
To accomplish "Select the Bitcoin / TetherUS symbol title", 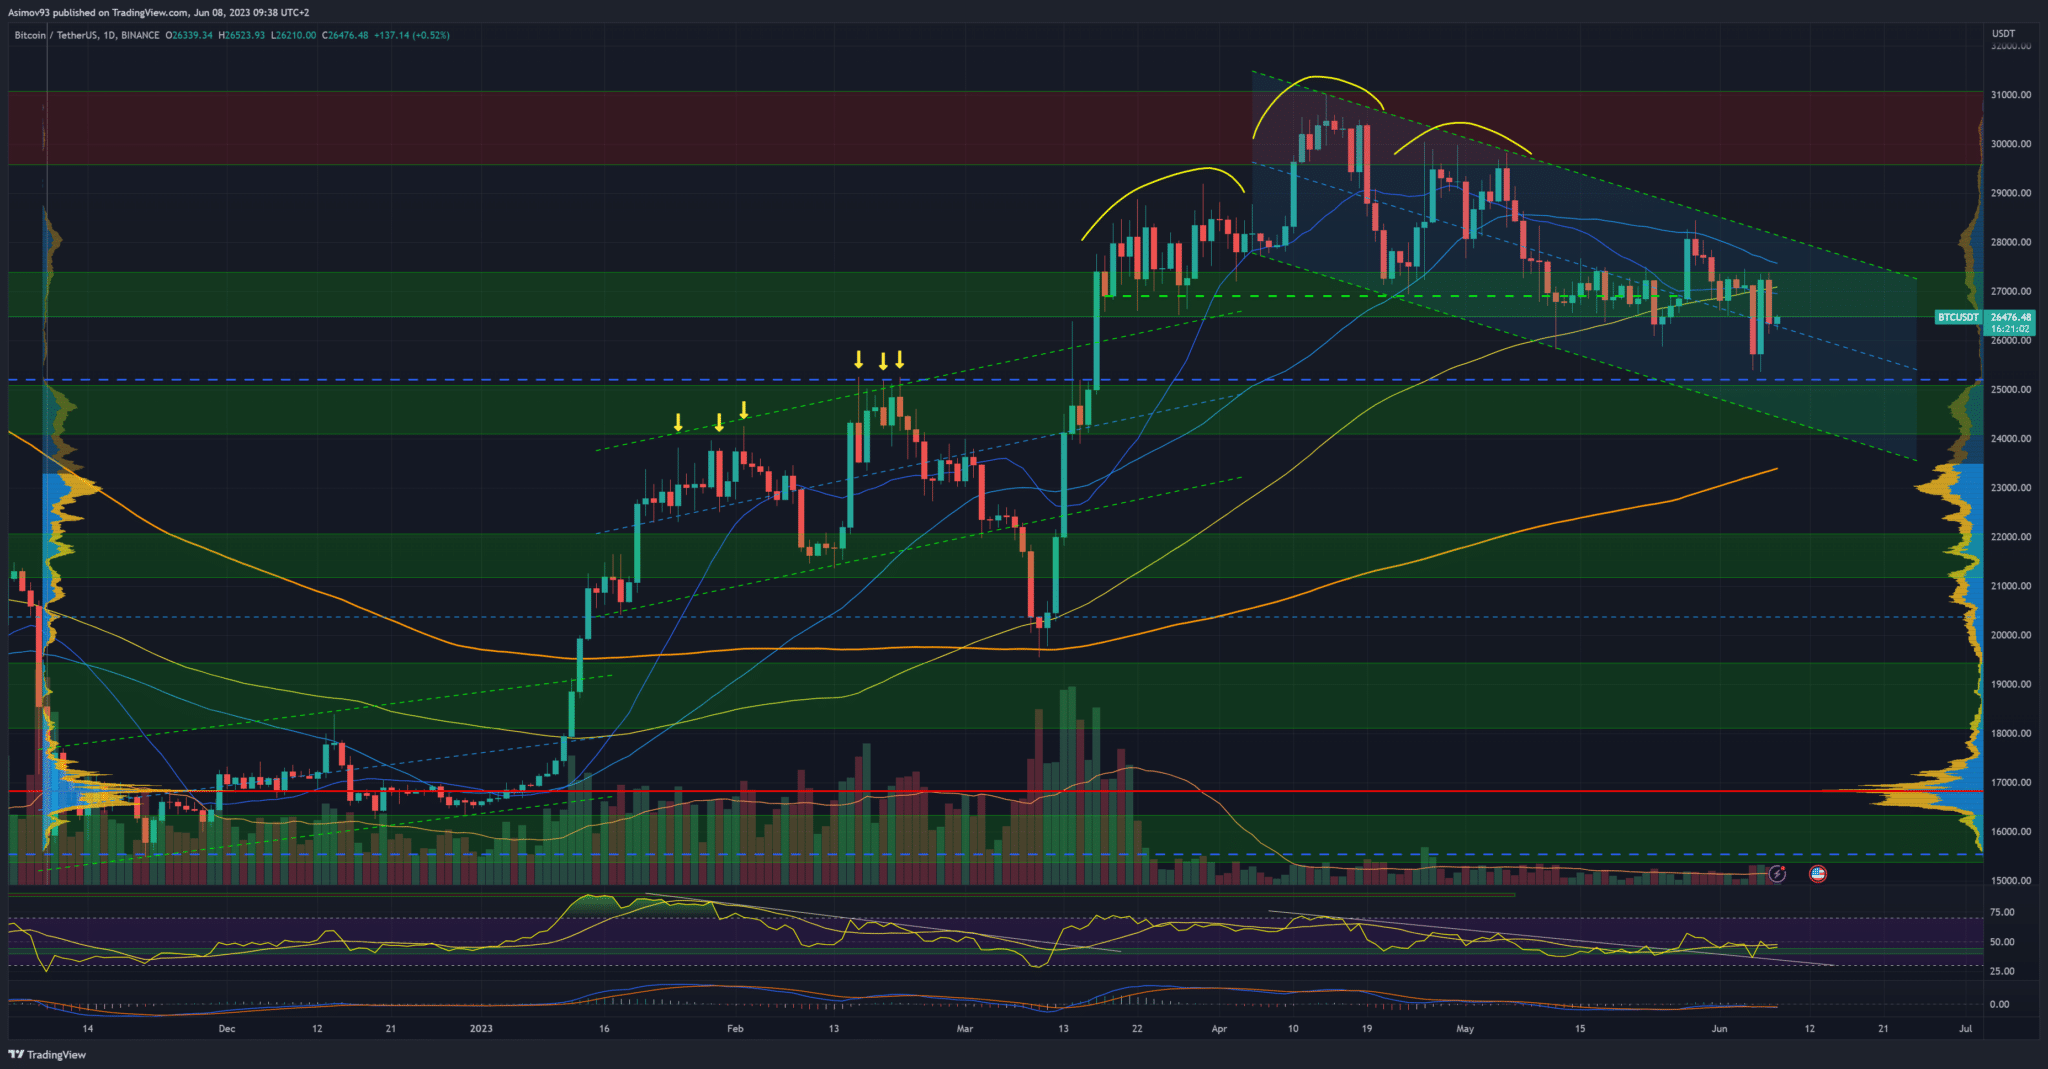I will click(57, 35).
